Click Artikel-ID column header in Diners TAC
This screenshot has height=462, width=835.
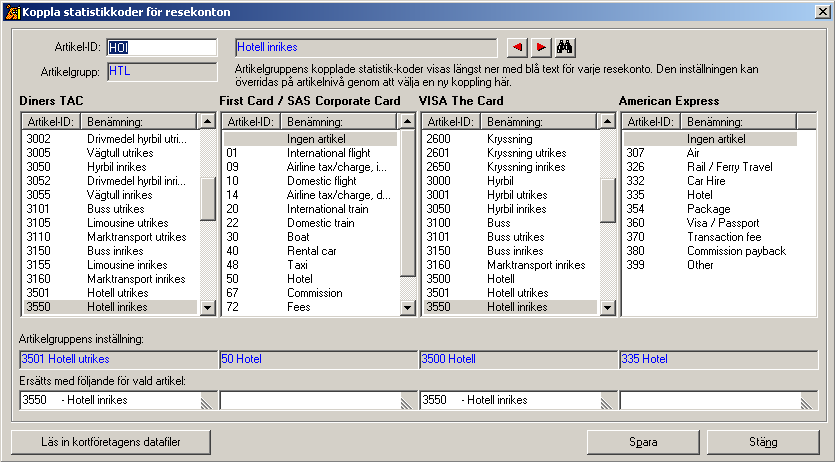tap(51, 122)
